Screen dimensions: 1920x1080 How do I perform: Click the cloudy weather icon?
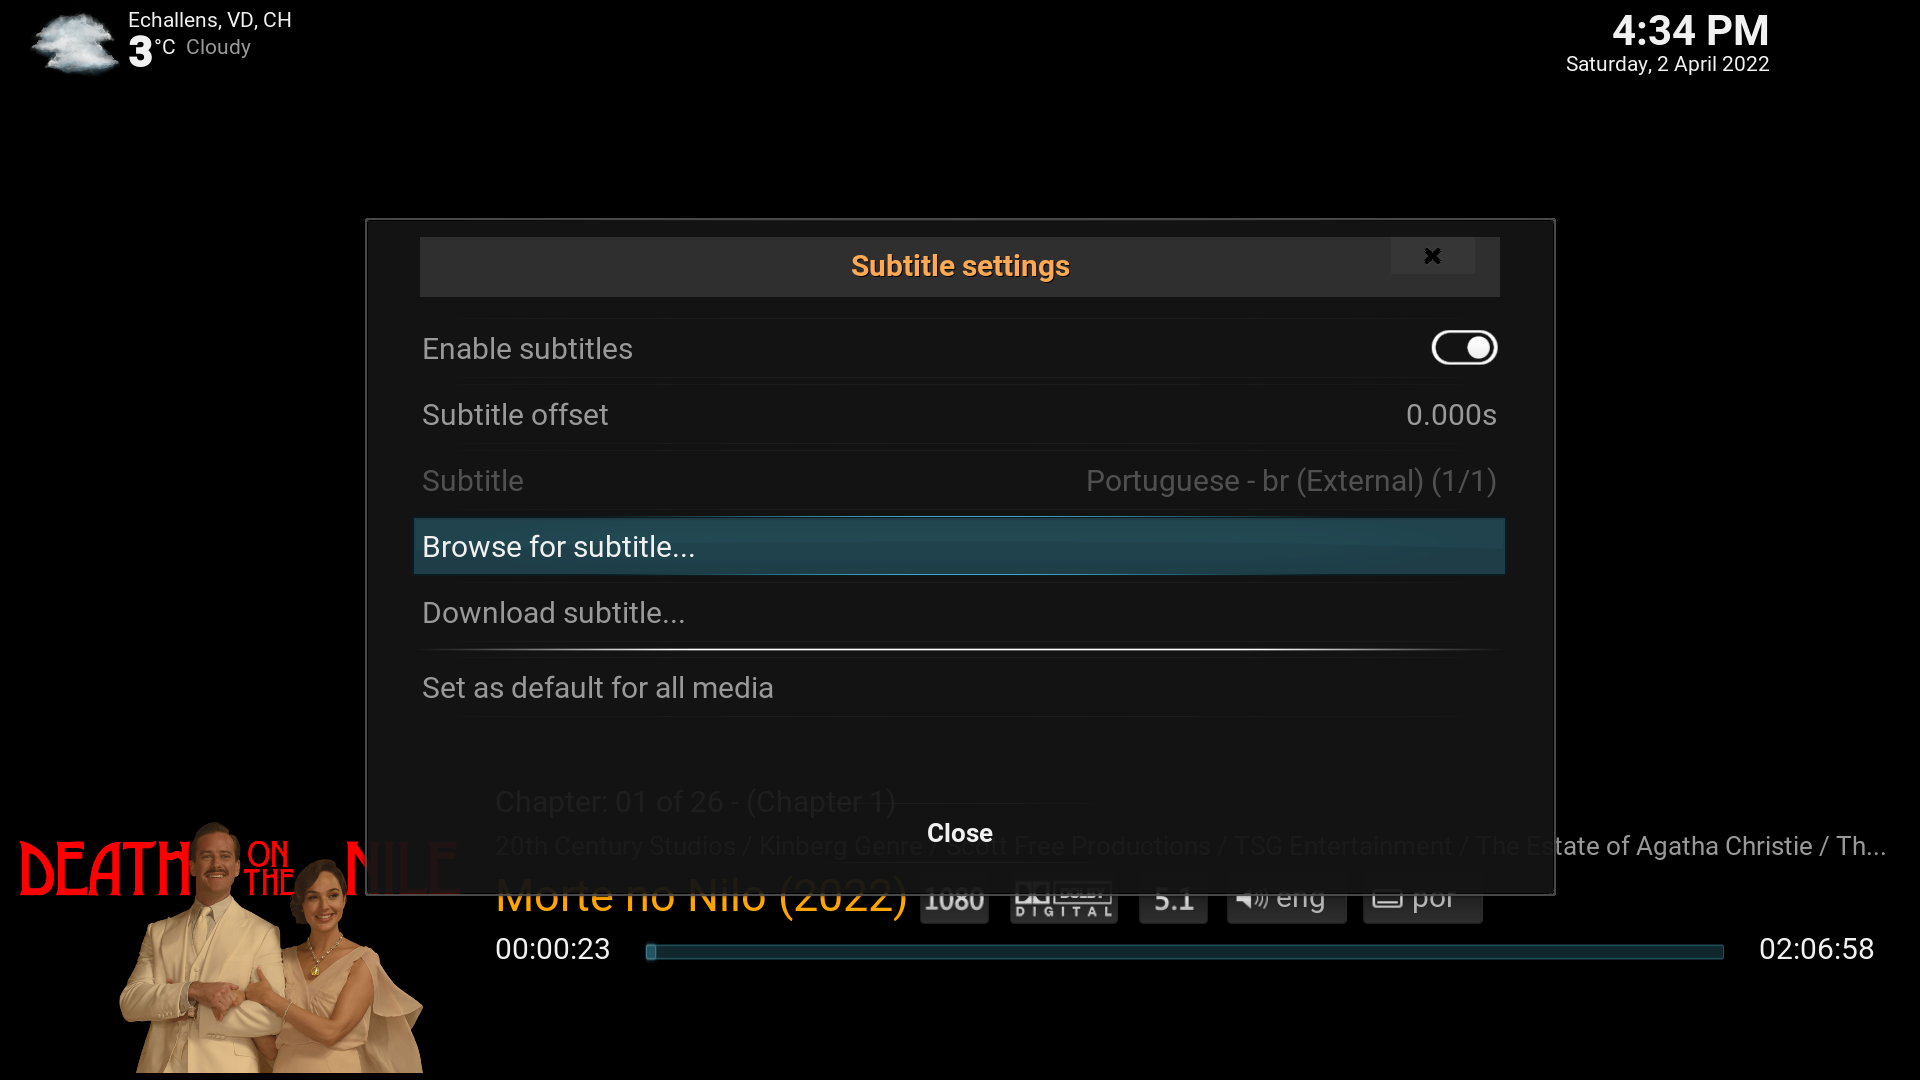pos(73,44)
